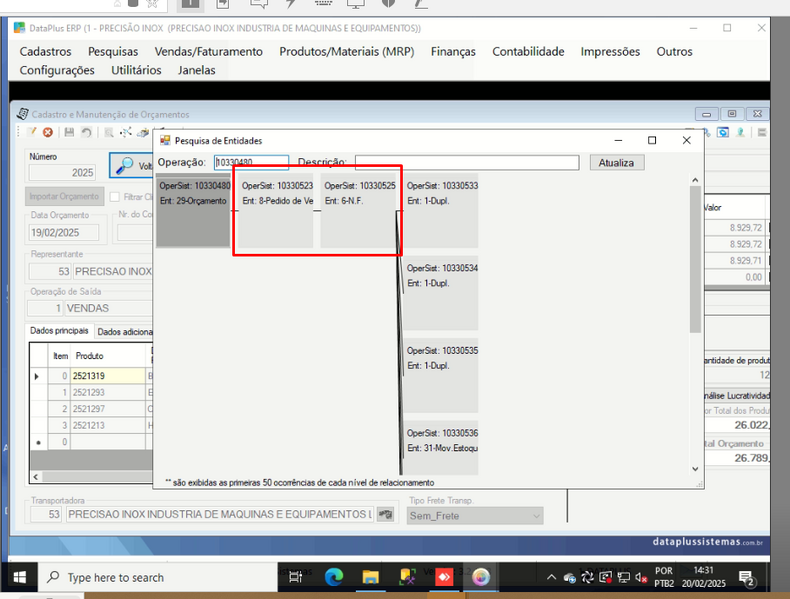Screen dimensions: 790x599
Task: Open the Tipo Frete Transp. dropdown
Action: click(475, 515)
